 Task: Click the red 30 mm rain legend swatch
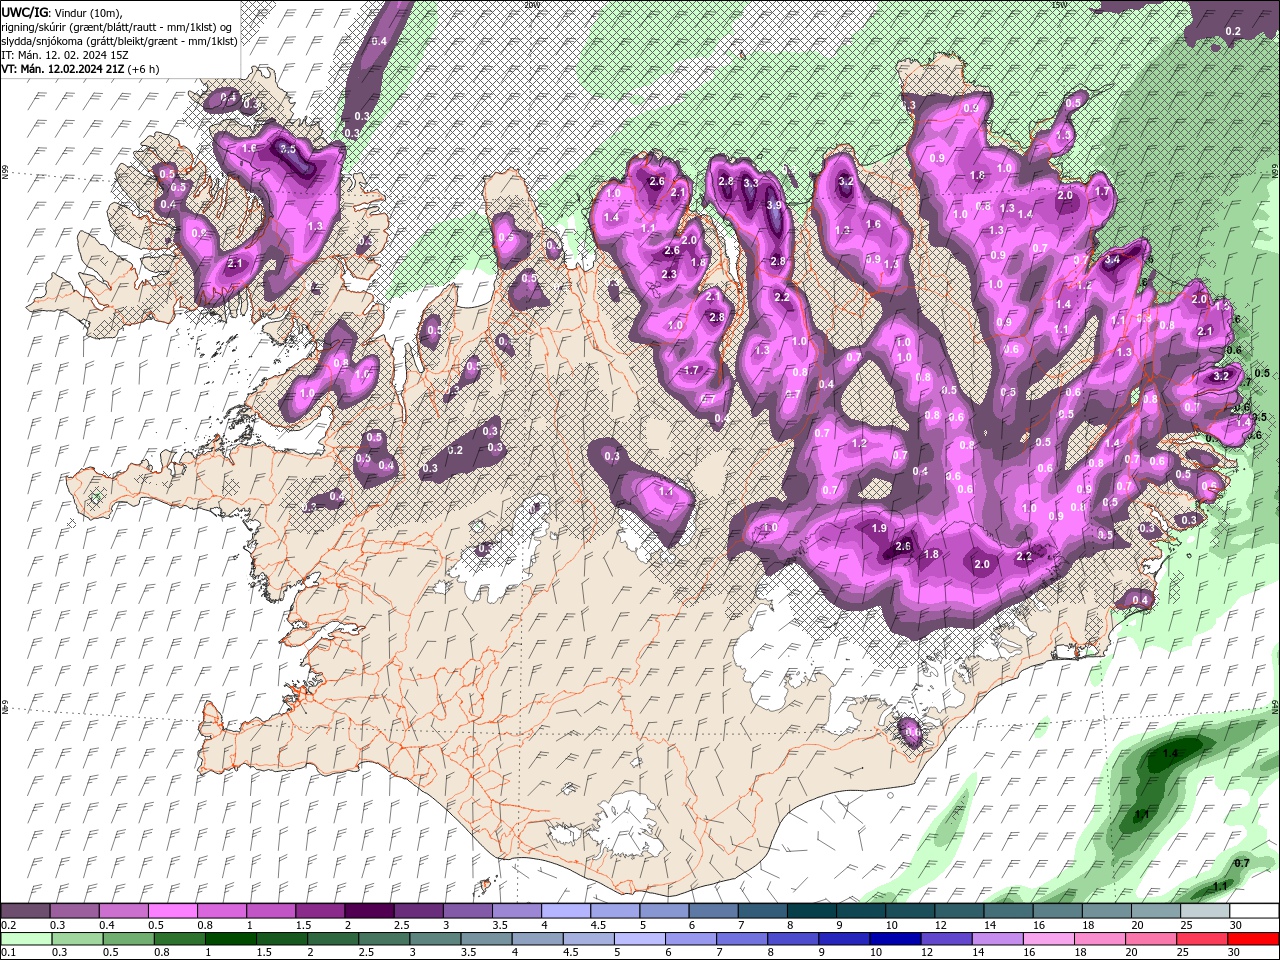(1254, 938)
